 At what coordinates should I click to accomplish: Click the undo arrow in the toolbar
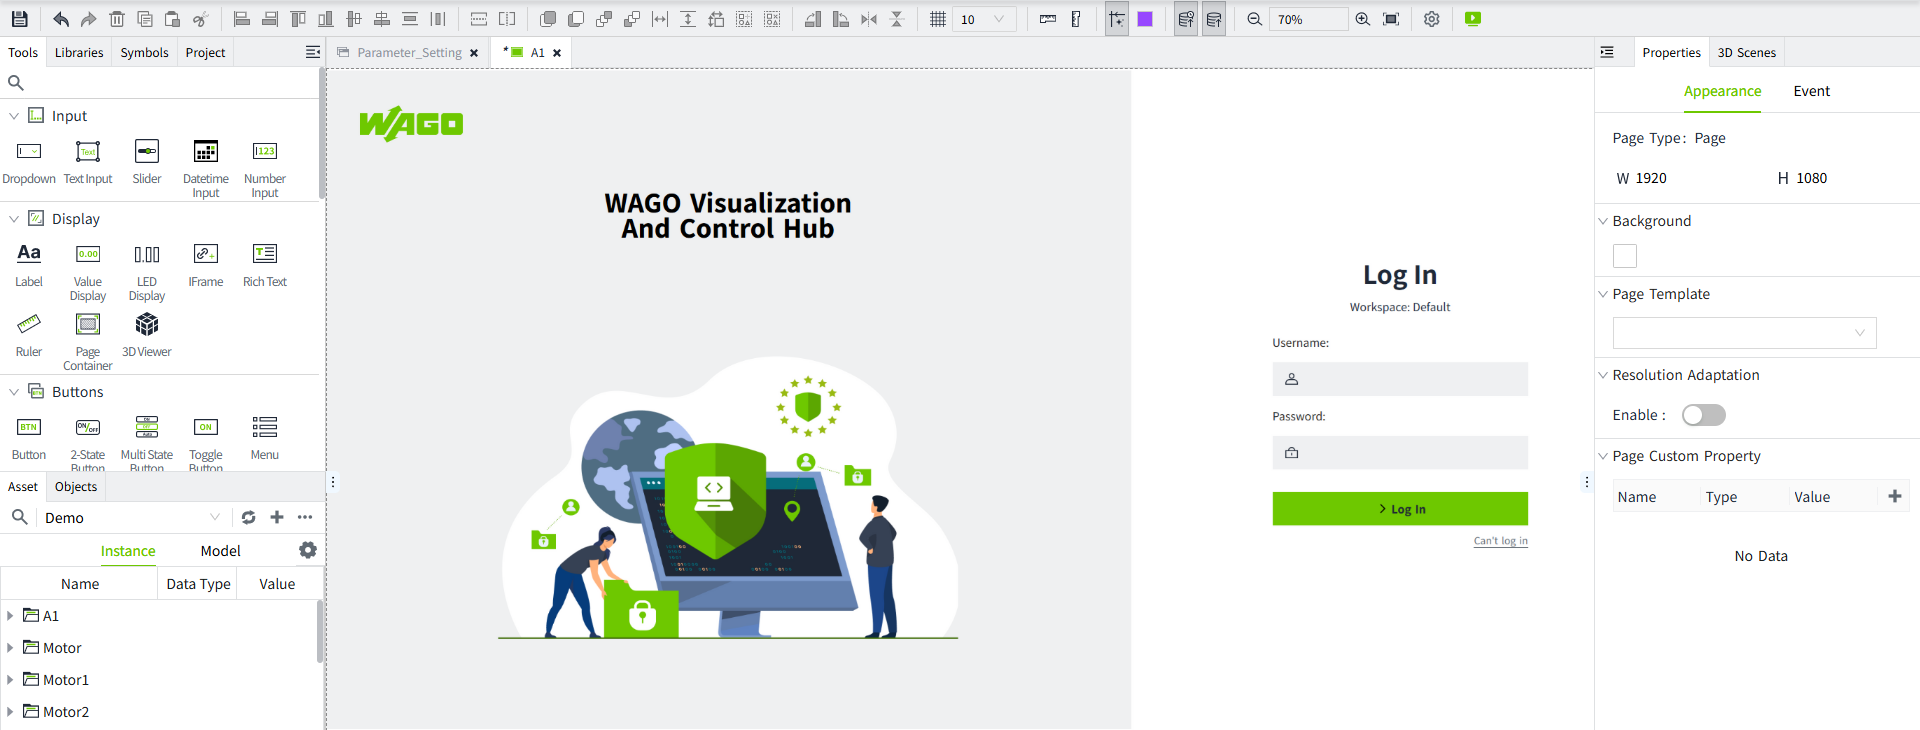[61, 19]
